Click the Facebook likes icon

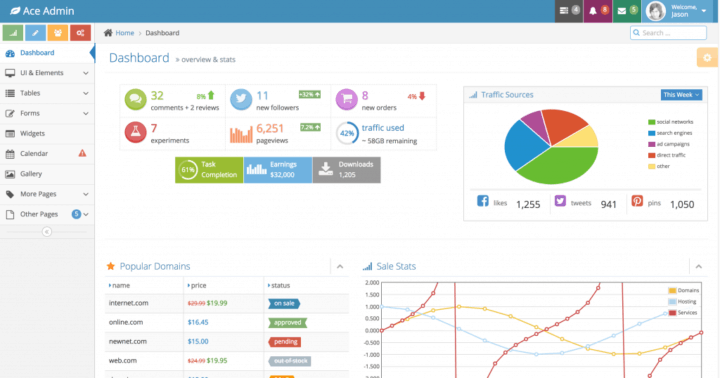483,201
